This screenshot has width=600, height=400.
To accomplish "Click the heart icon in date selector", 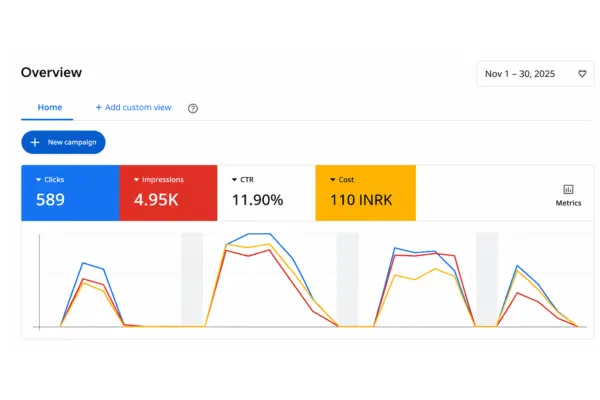I will click(582, 74).
